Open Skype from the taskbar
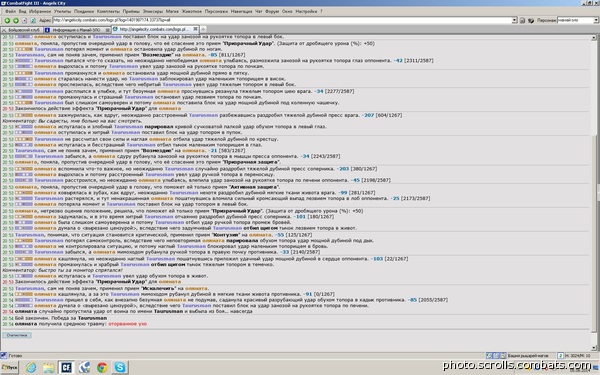Screen dimensions: 600x375 (x=120, y=368)
